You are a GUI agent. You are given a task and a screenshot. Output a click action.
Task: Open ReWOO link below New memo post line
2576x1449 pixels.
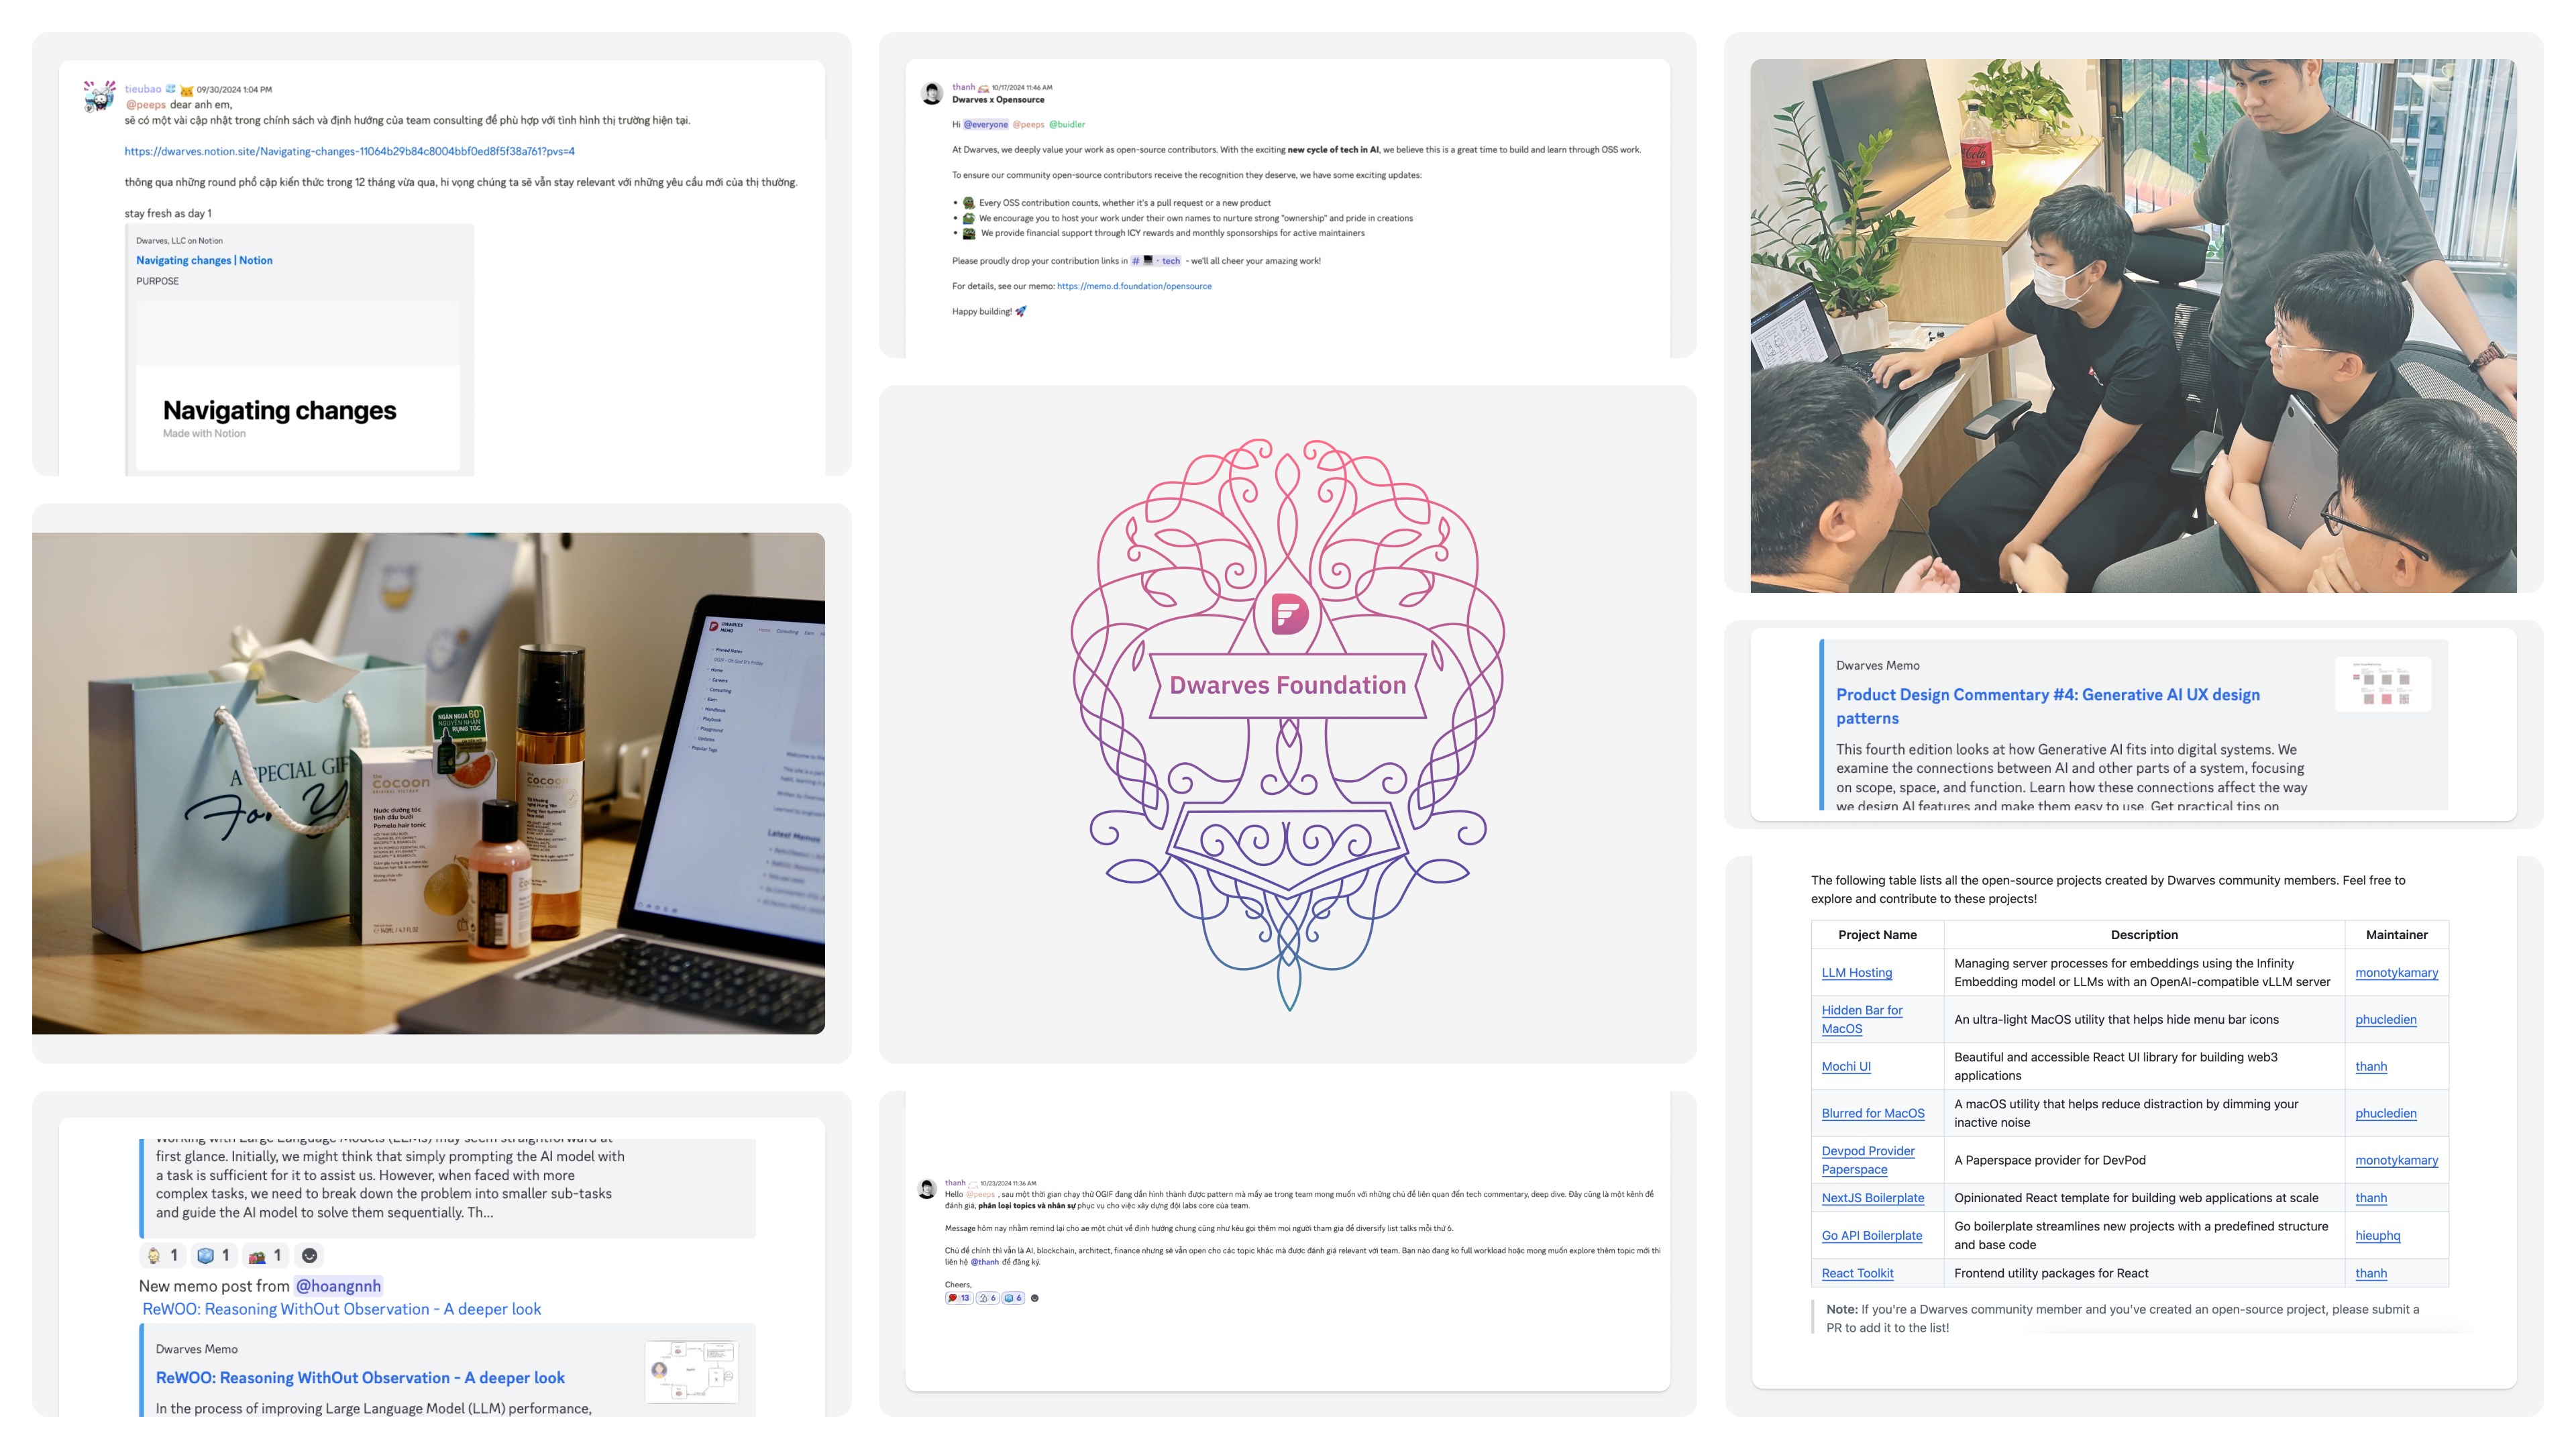click(342, 1308)
